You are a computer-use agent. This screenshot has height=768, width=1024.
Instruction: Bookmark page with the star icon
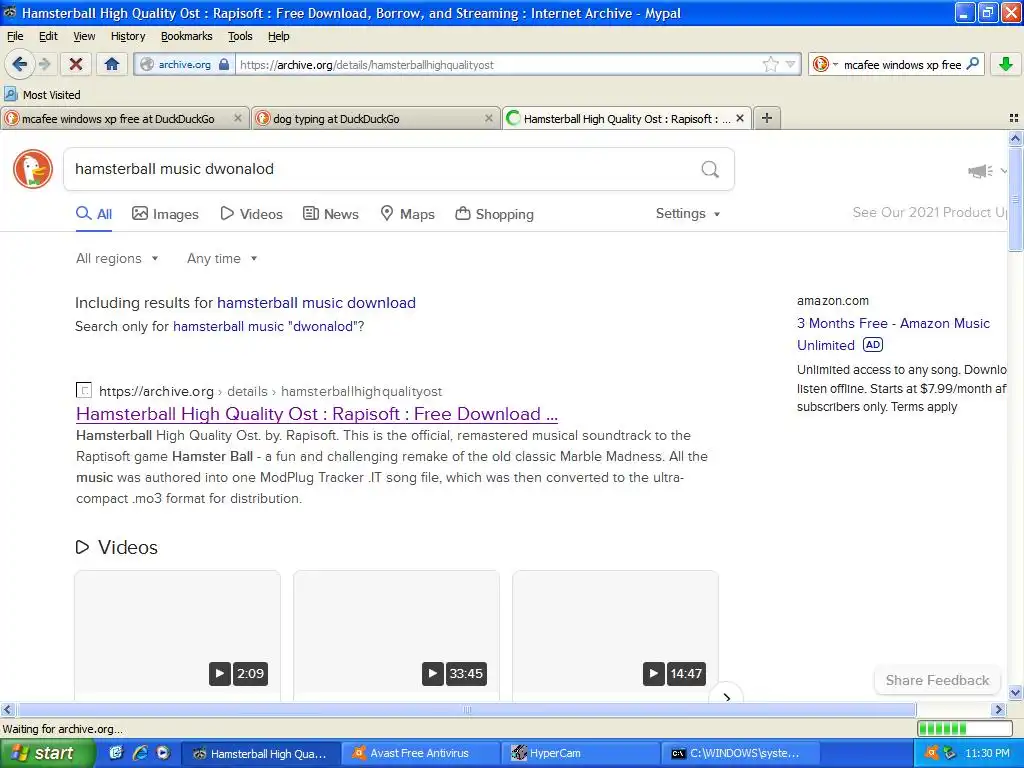point(771,64)
